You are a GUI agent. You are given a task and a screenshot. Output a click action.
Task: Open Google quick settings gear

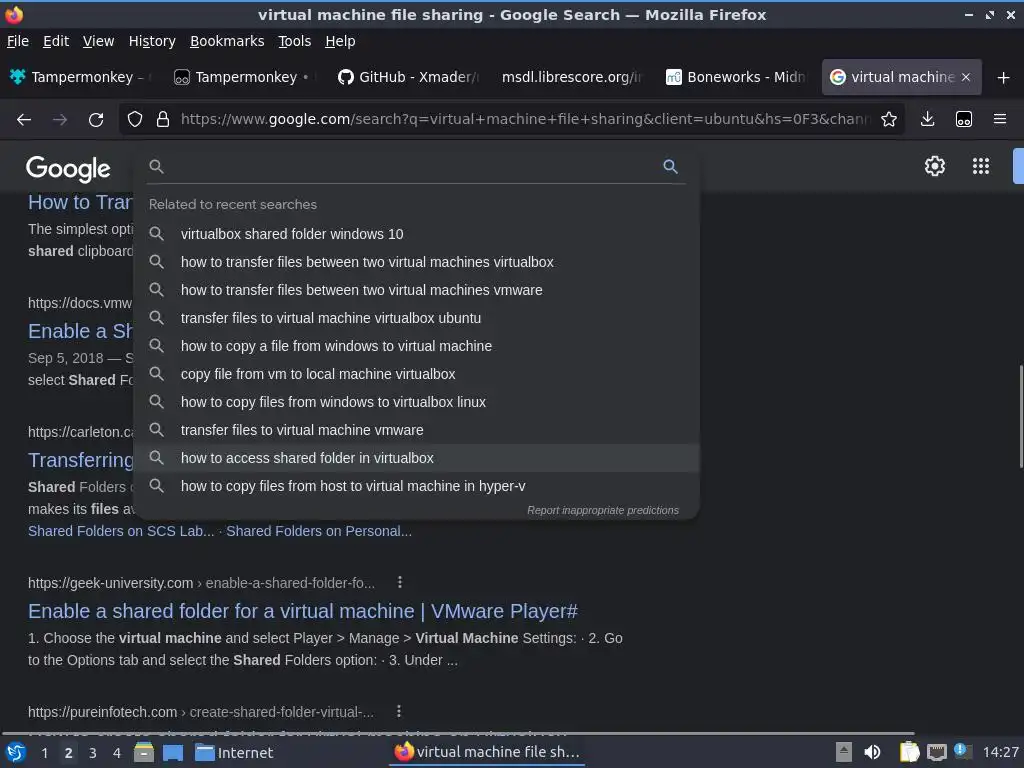[x=935, y=166]
